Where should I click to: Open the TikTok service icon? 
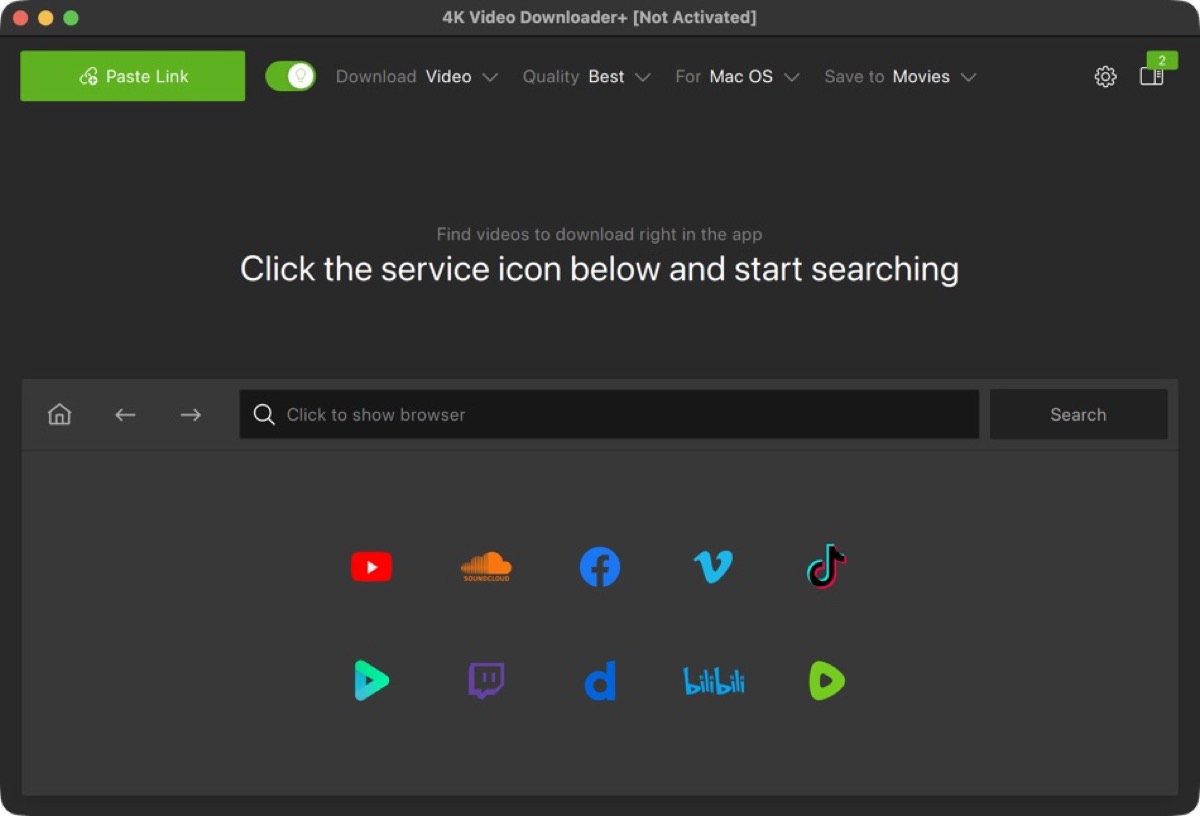(x=827, y=567)
